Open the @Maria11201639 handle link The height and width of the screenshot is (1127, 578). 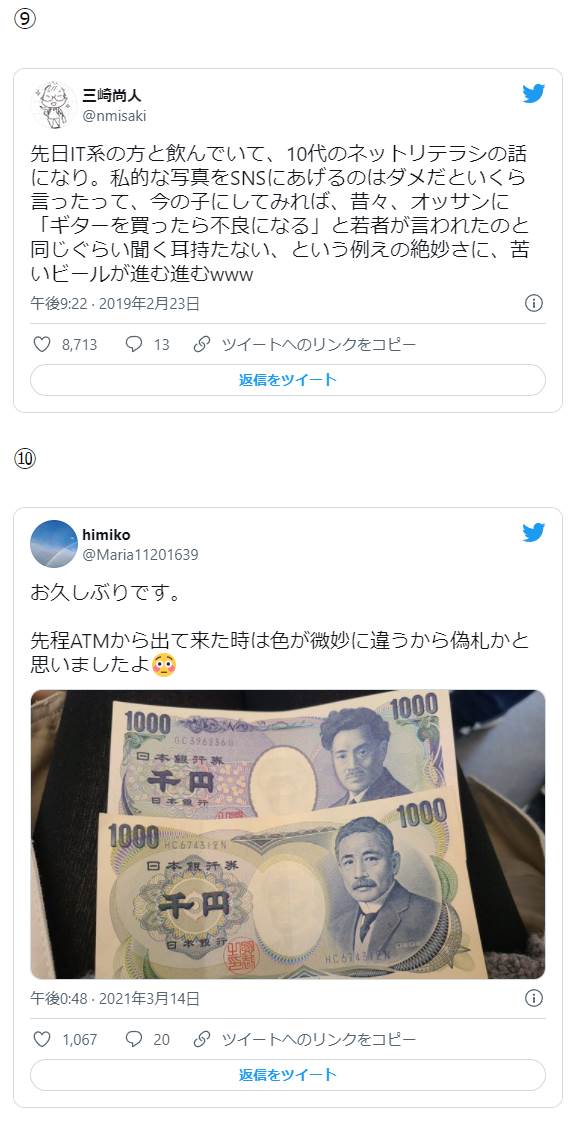tap(140, 555)
